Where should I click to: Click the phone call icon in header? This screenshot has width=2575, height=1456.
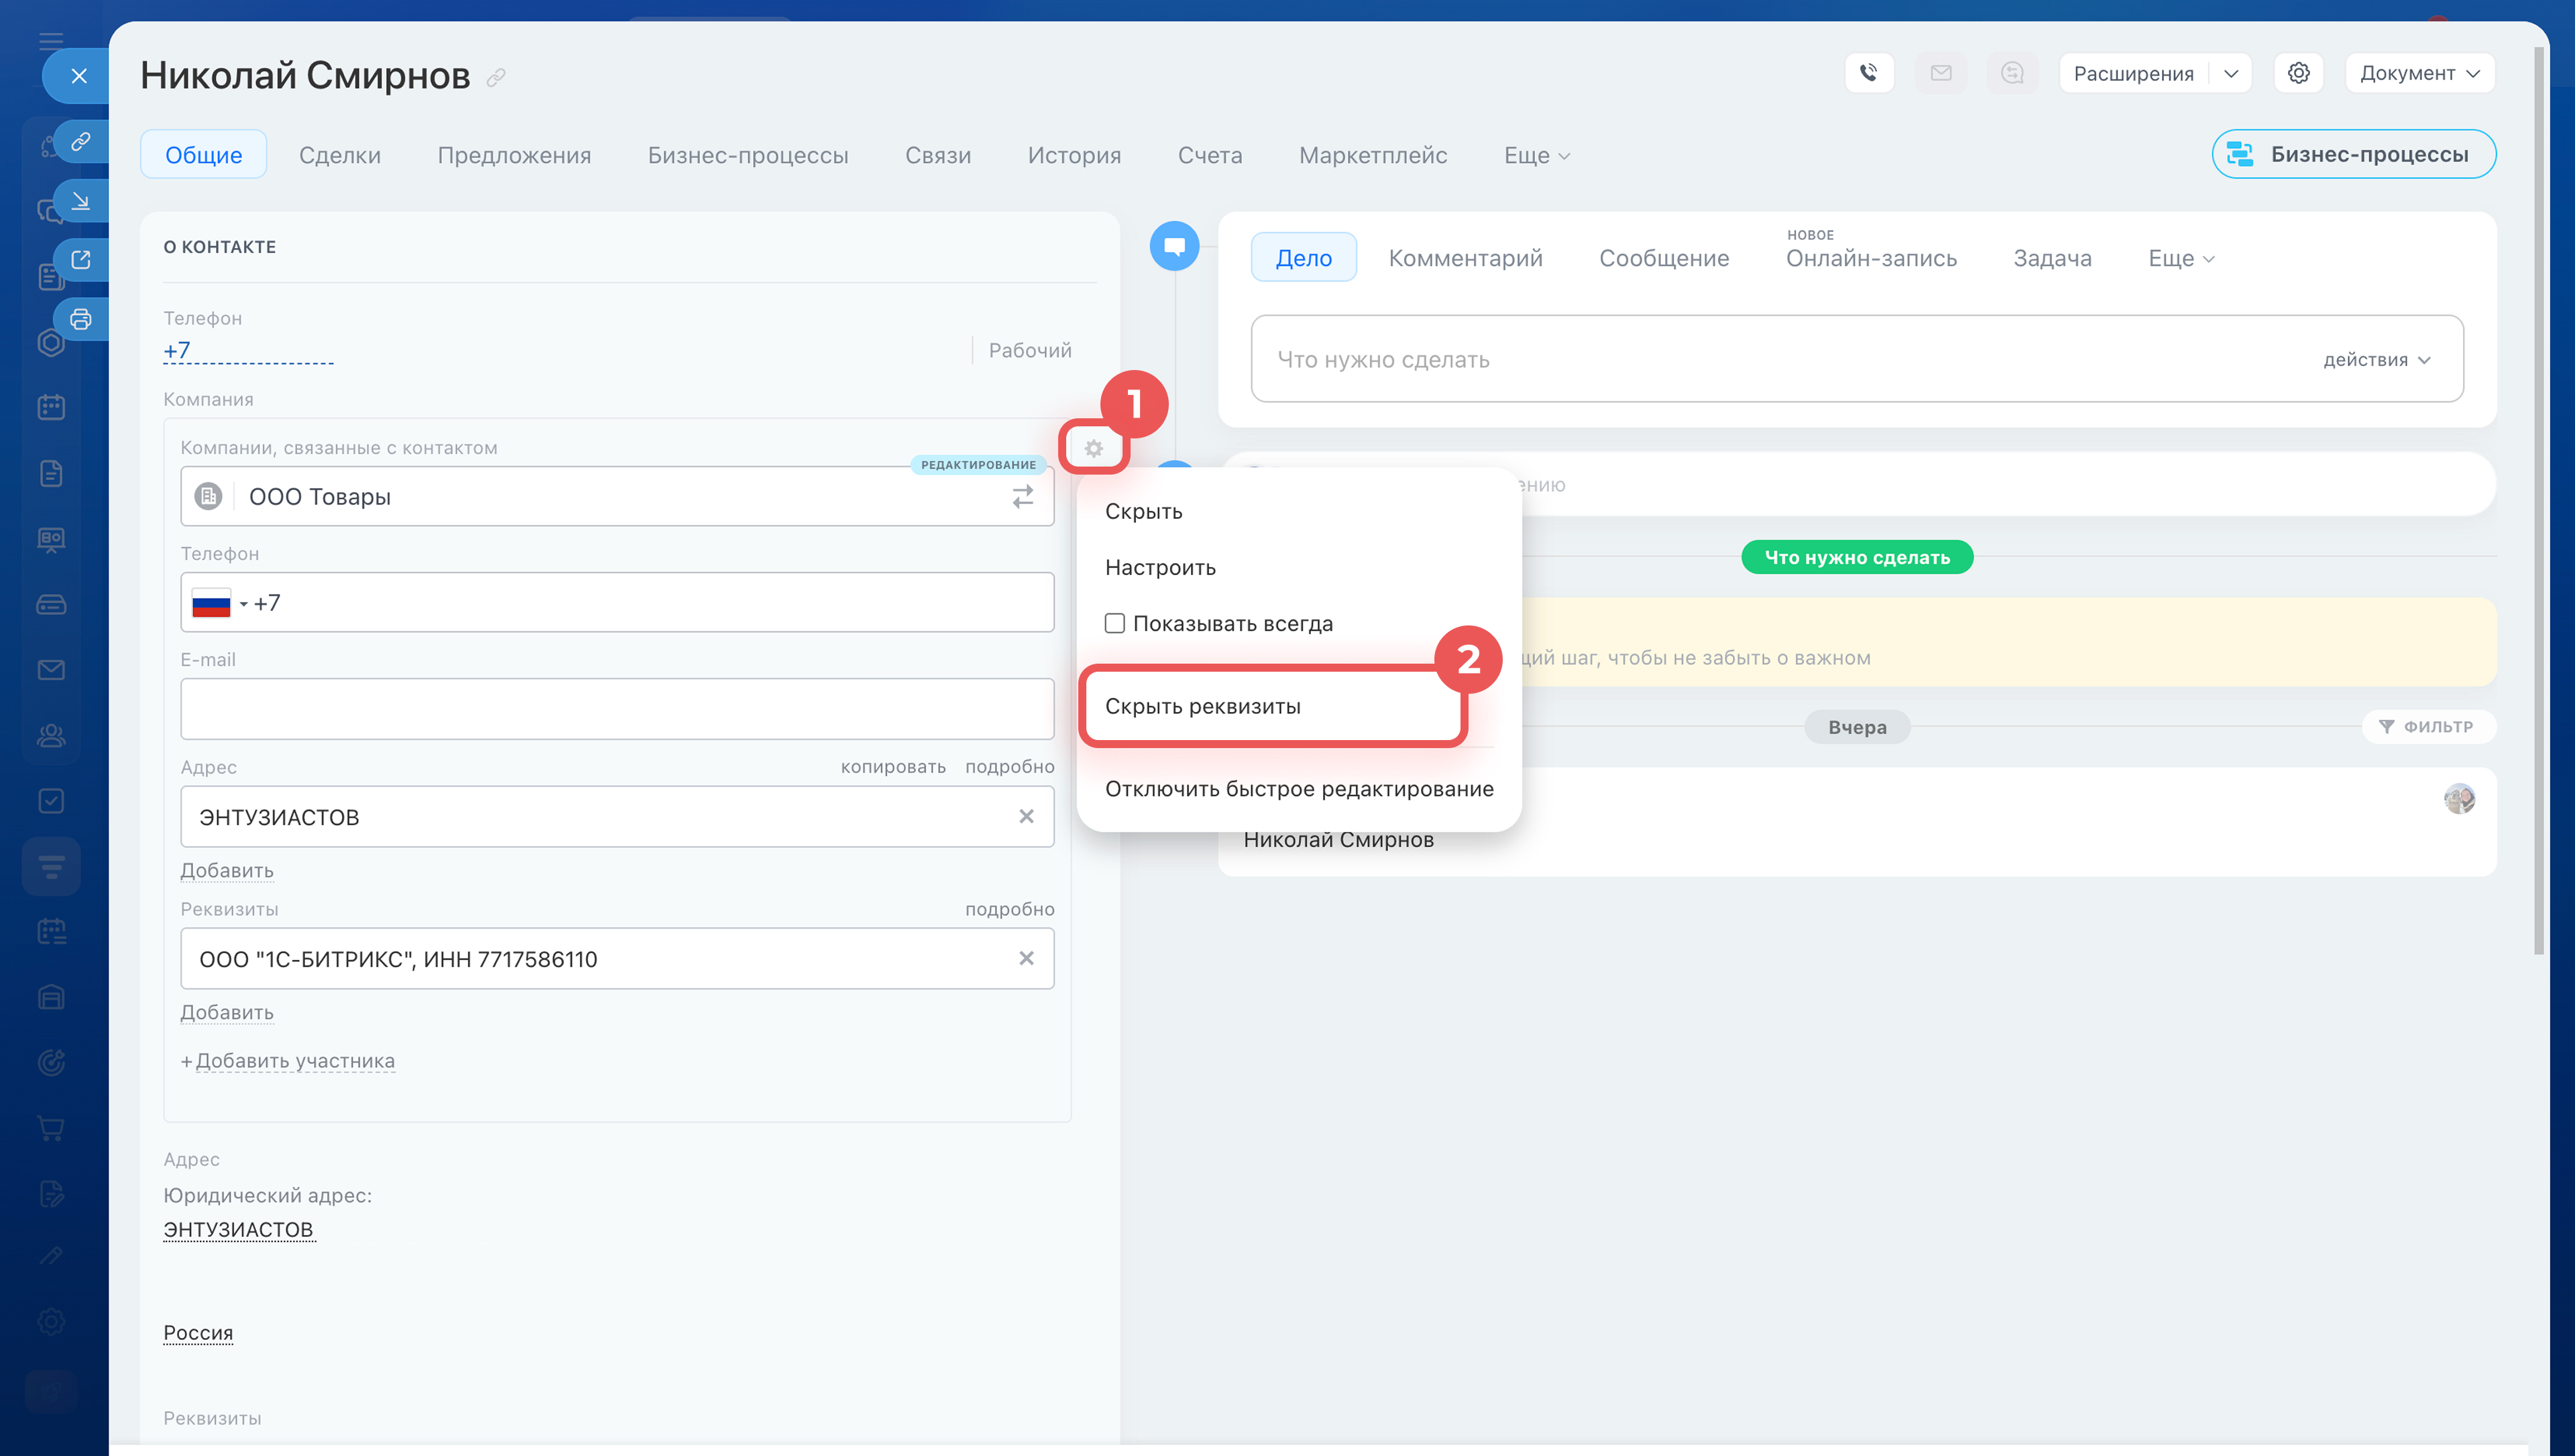pyautogui.click(x=1868, y=73)
